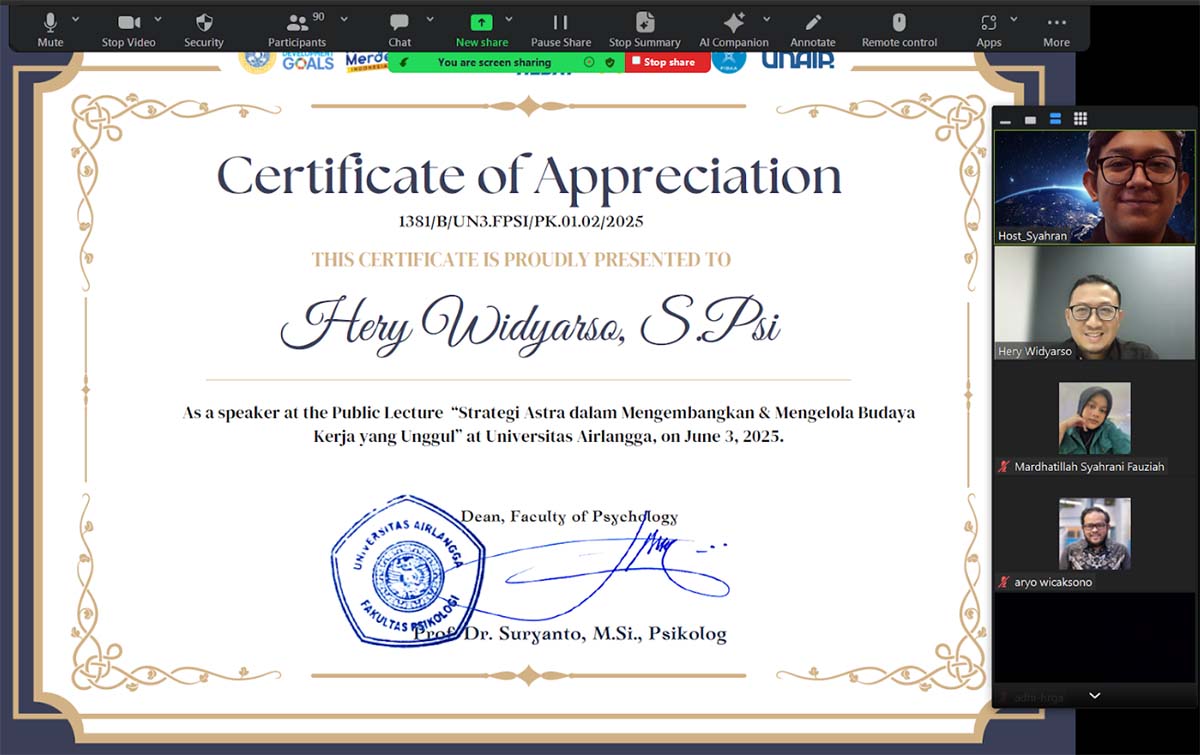This screenshot has width=1200, height=755.
Task: Click the Stop Summary icon
Action: coord(645,22)
